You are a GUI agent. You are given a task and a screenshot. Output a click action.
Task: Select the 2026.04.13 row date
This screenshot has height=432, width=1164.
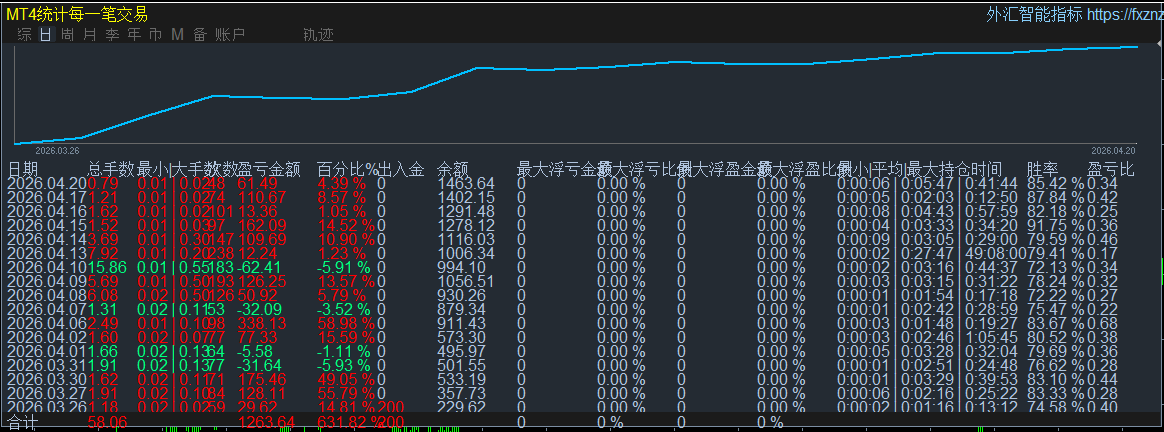pyautogui.click(x=47, y=254)
